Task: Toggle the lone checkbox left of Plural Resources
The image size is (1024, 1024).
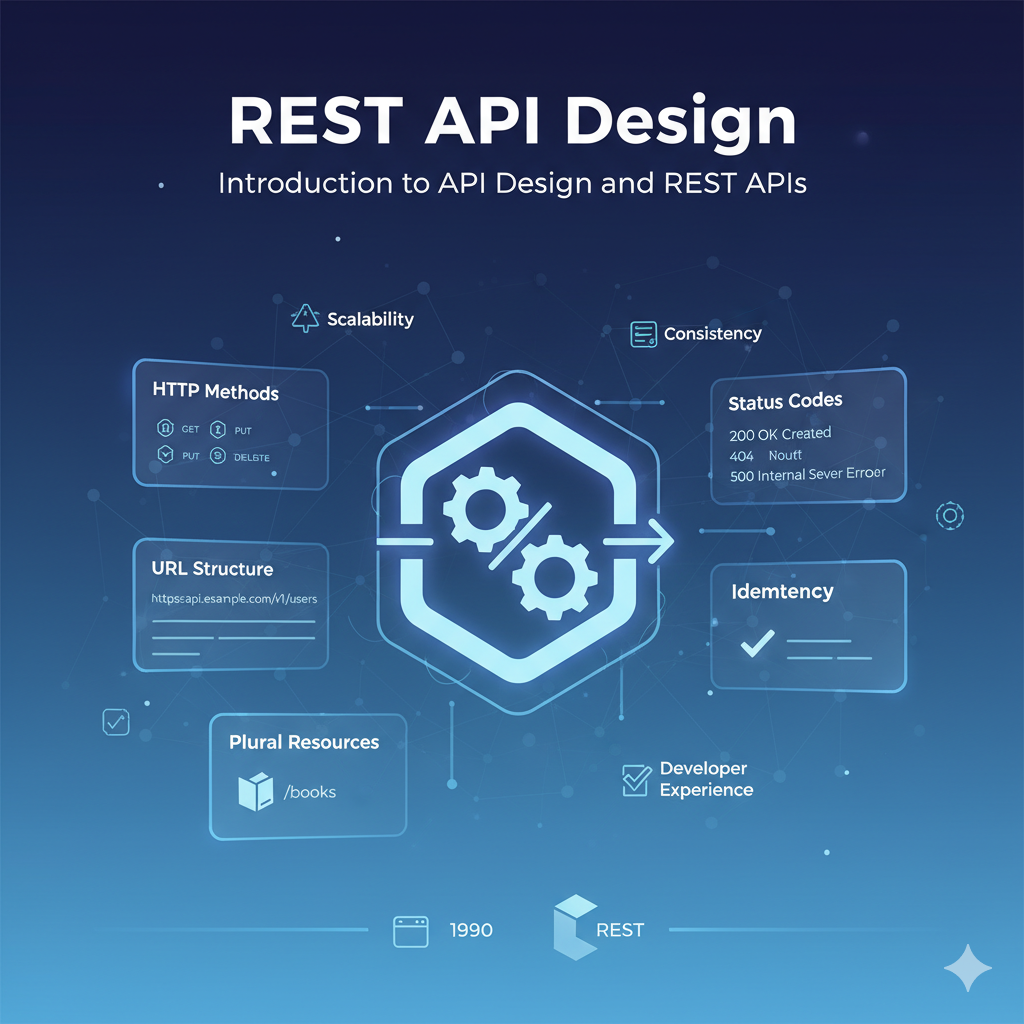Action: point(116,722)
